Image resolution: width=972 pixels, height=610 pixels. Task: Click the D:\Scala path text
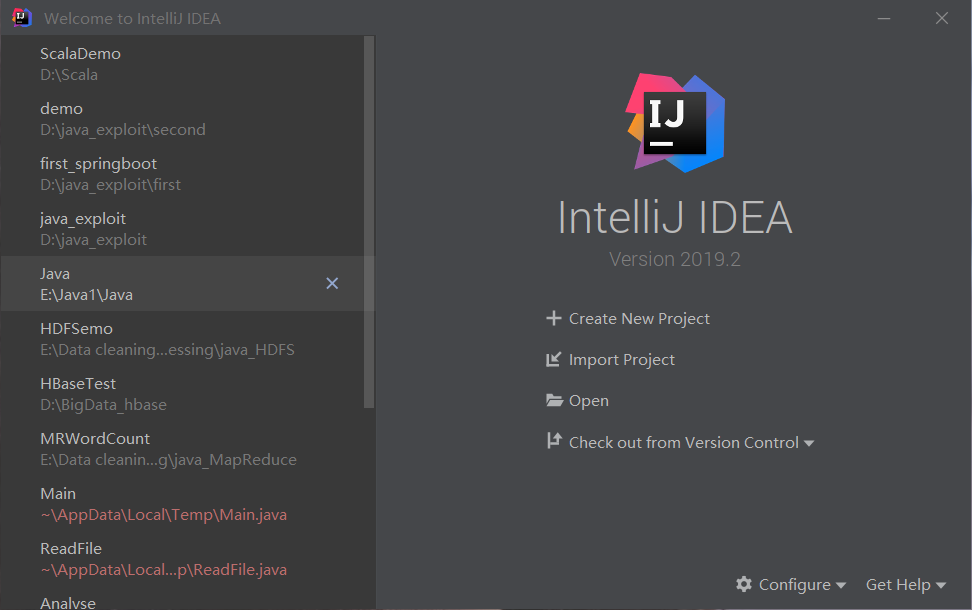click(69, 75)
